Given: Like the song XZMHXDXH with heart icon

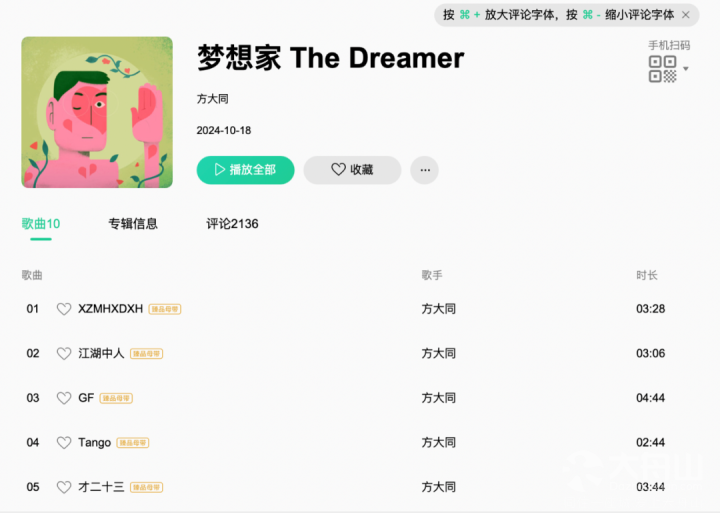Looking at the screenshot, I should coord(64,309).
